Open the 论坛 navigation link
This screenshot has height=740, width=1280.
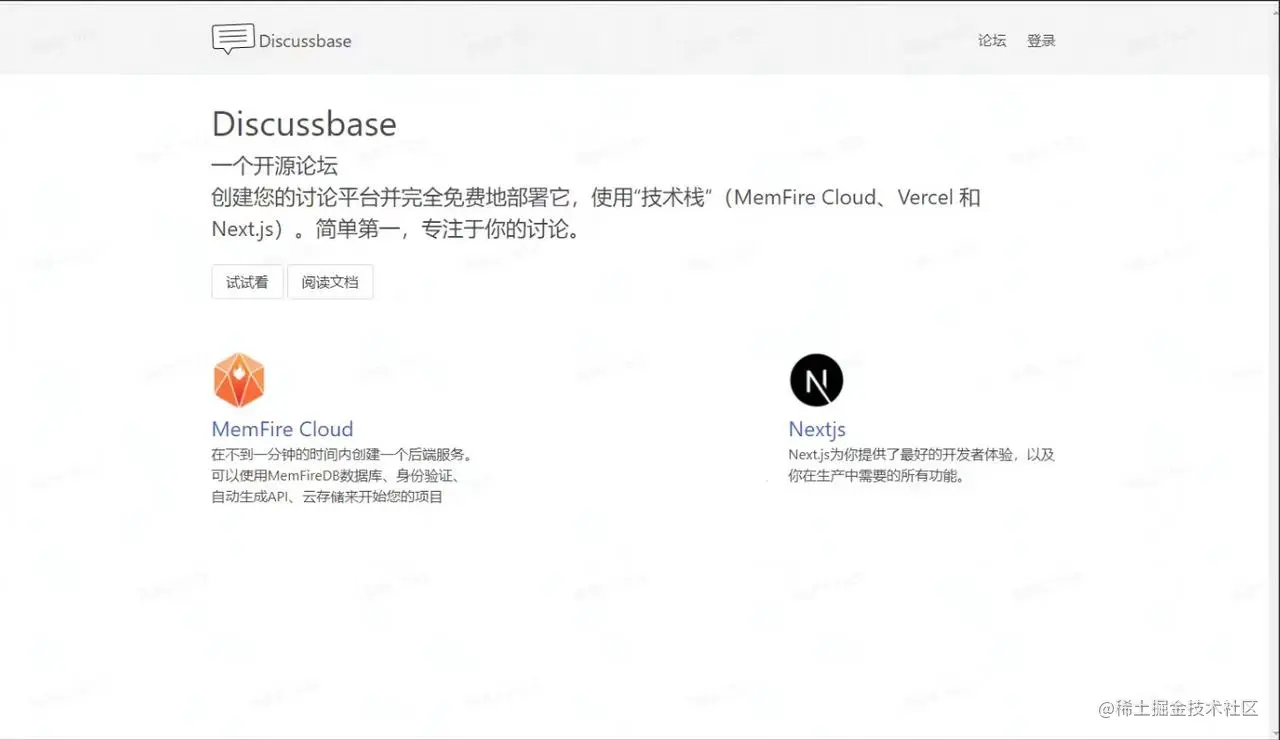[992, 40]
